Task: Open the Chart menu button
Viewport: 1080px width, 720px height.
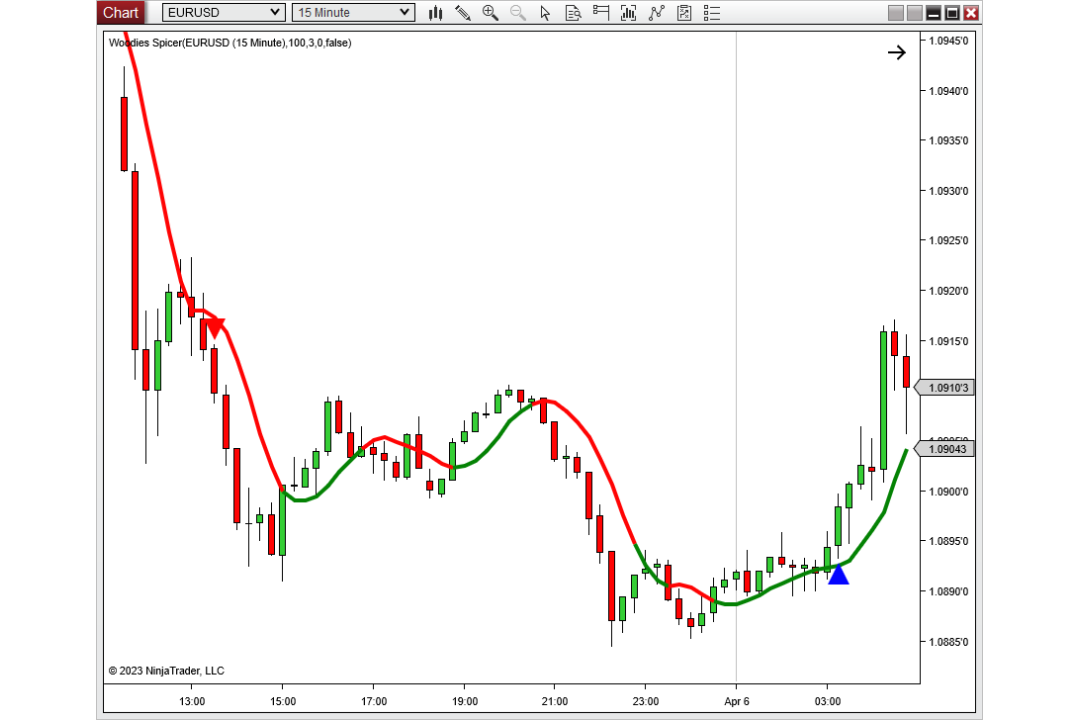Action: (121, 12)
